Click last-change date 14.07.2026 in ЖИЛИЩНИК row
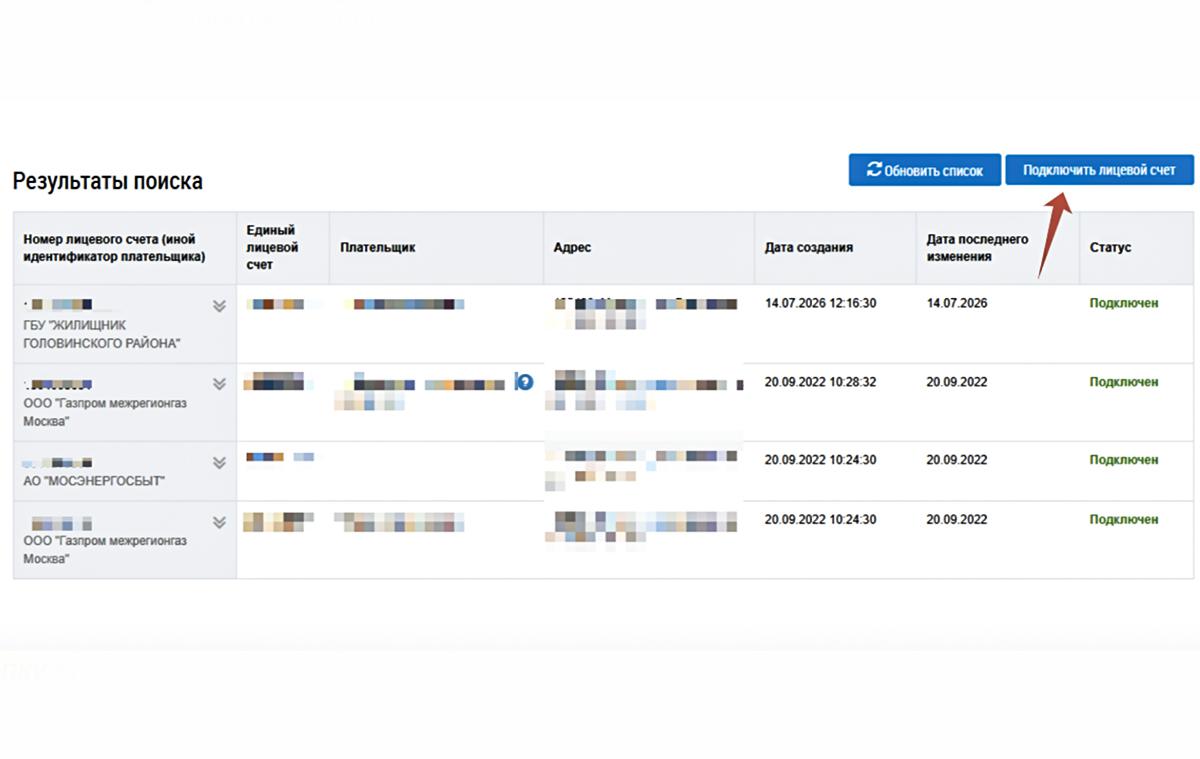The width and height of the screenshot is (1200, 759). 956,303
